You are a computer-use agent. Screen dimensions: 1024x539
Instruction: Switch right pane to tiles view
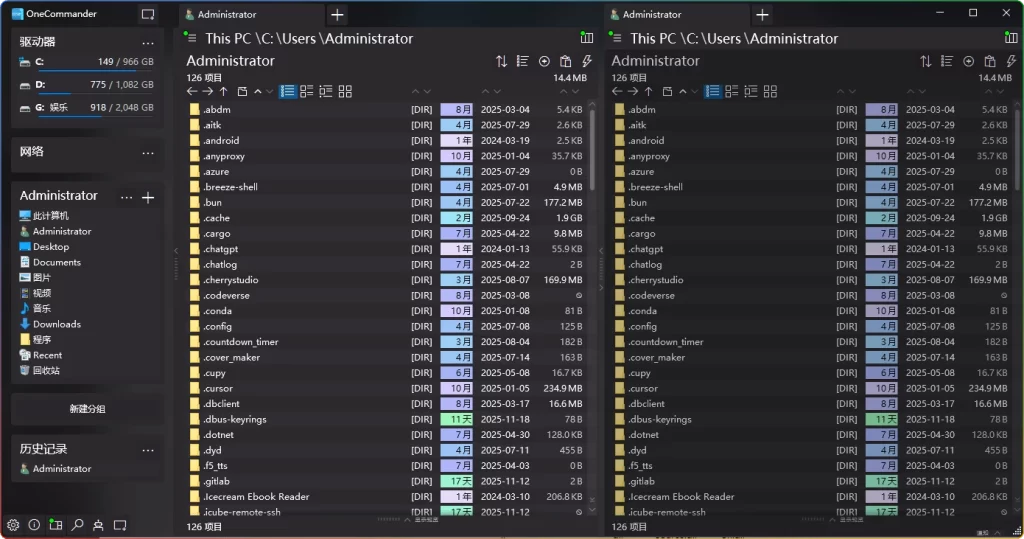(x=731, y=91)
